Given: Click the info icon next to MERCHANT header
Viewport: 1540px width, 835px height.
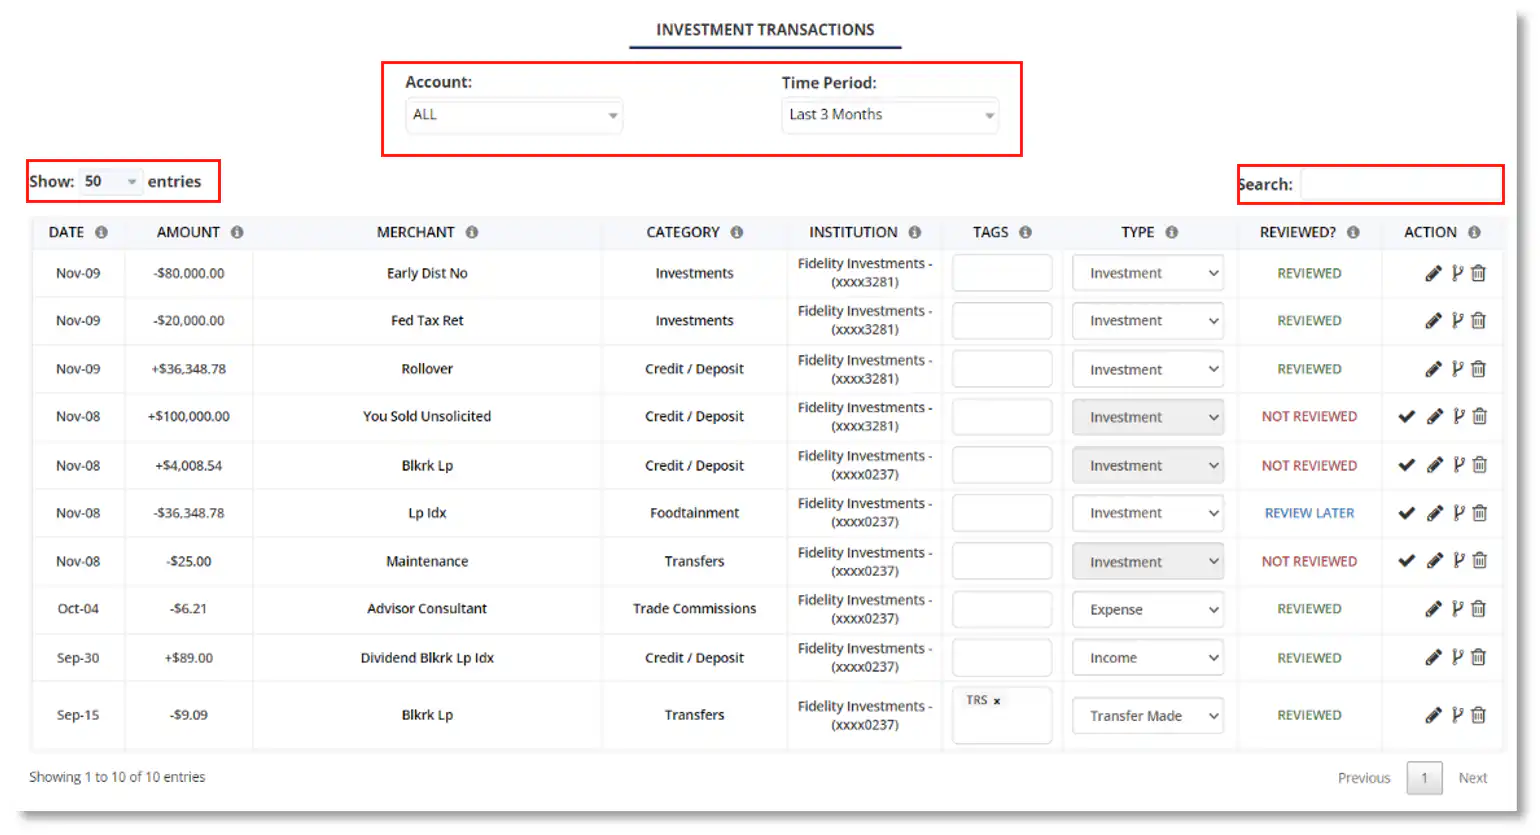Looking at the screenshot, I should click(472, 232).
